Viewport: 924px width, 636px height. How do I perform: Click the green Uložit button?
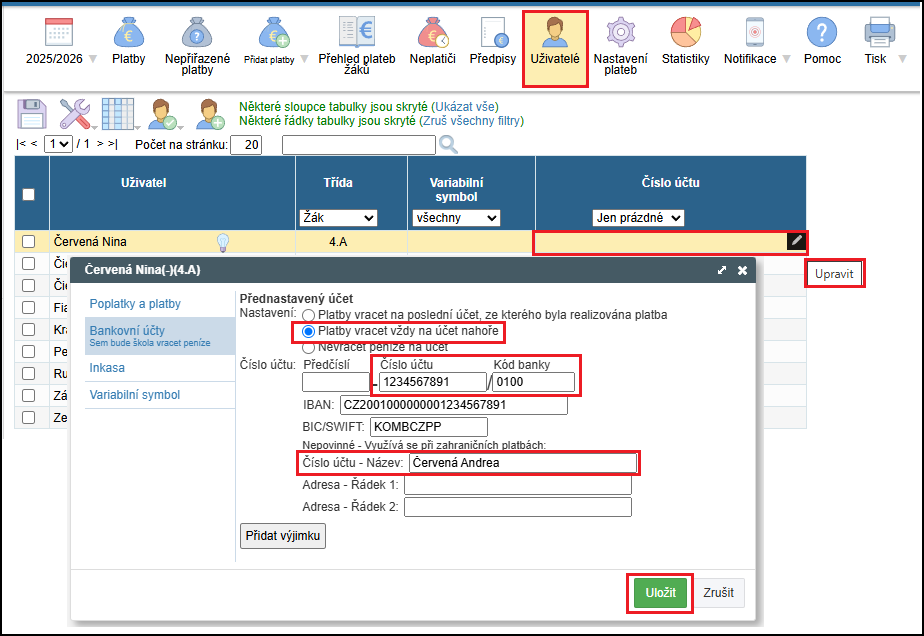point(660,592)
